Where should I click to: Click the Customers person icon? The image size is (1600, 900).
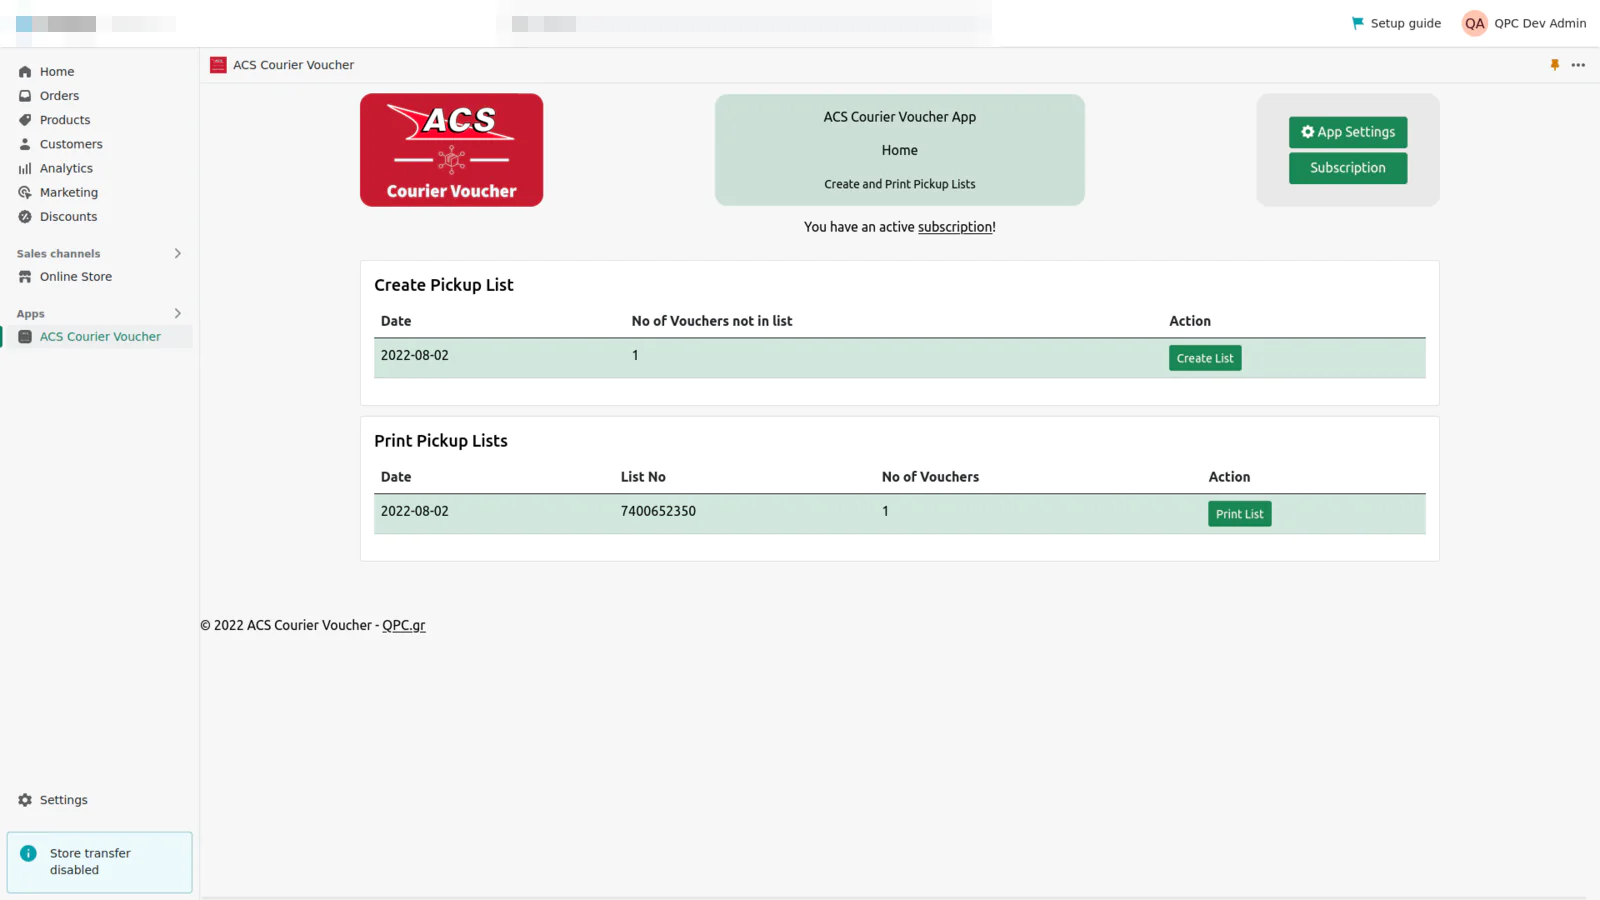coord(25,144)
